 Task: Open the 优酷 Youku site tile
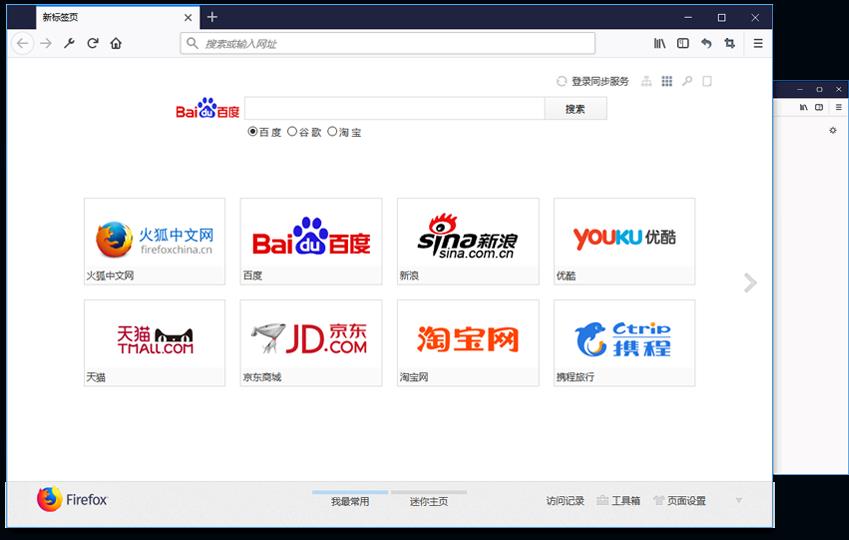tap(624, 242)
